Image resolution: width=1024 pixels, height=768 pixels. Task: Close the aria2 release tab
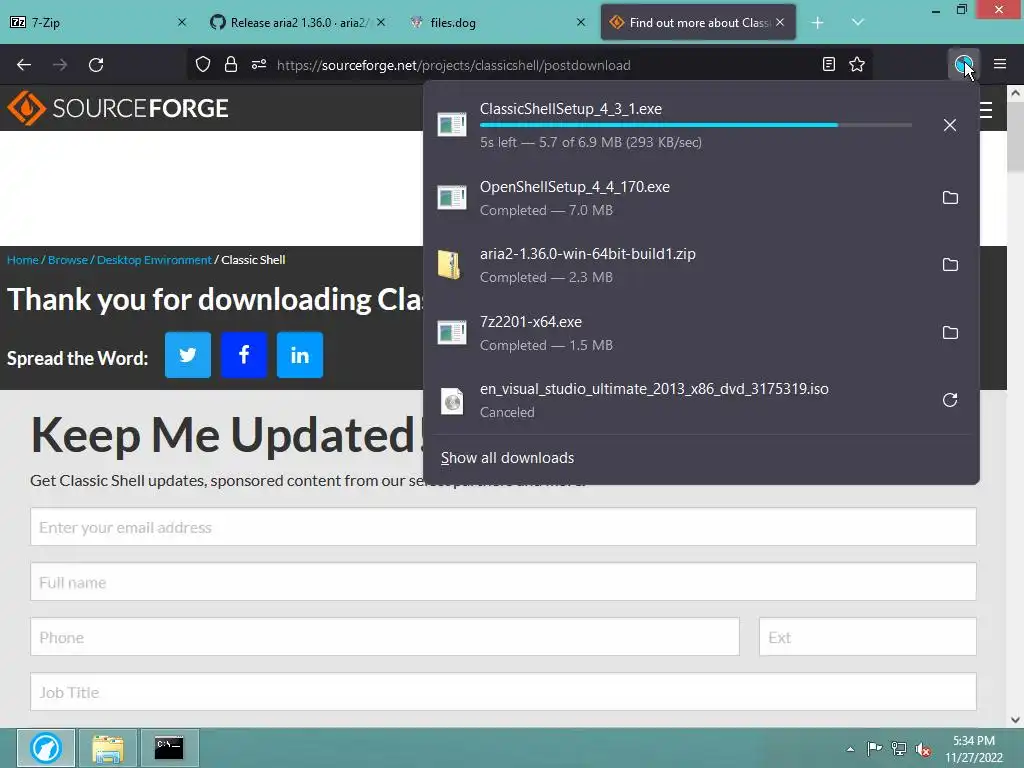tap(381, 22)
